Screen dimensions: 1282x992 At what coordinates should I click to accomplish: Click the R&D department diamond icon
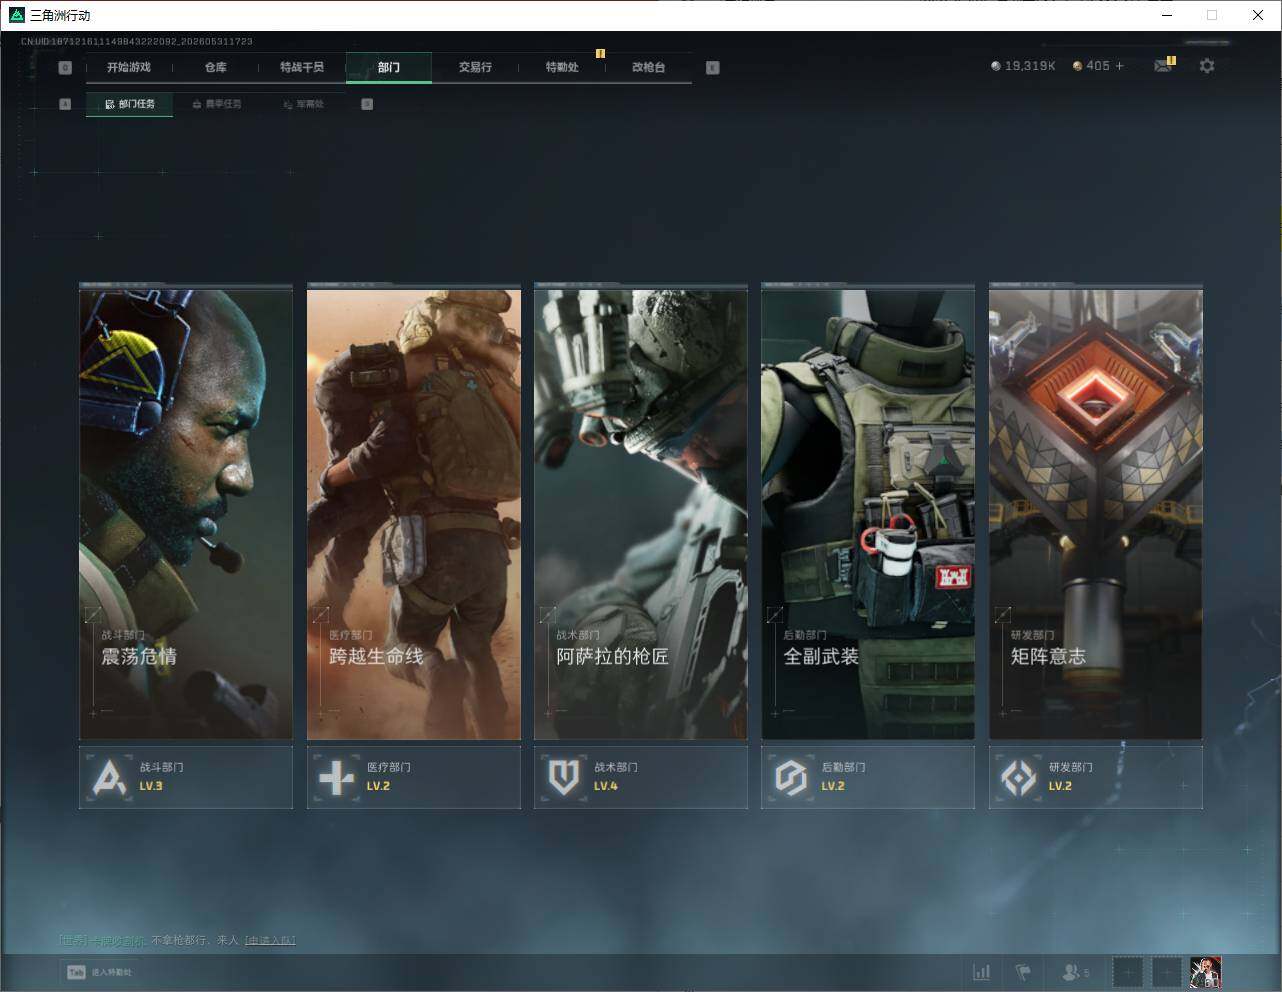tap(1019, 777)
